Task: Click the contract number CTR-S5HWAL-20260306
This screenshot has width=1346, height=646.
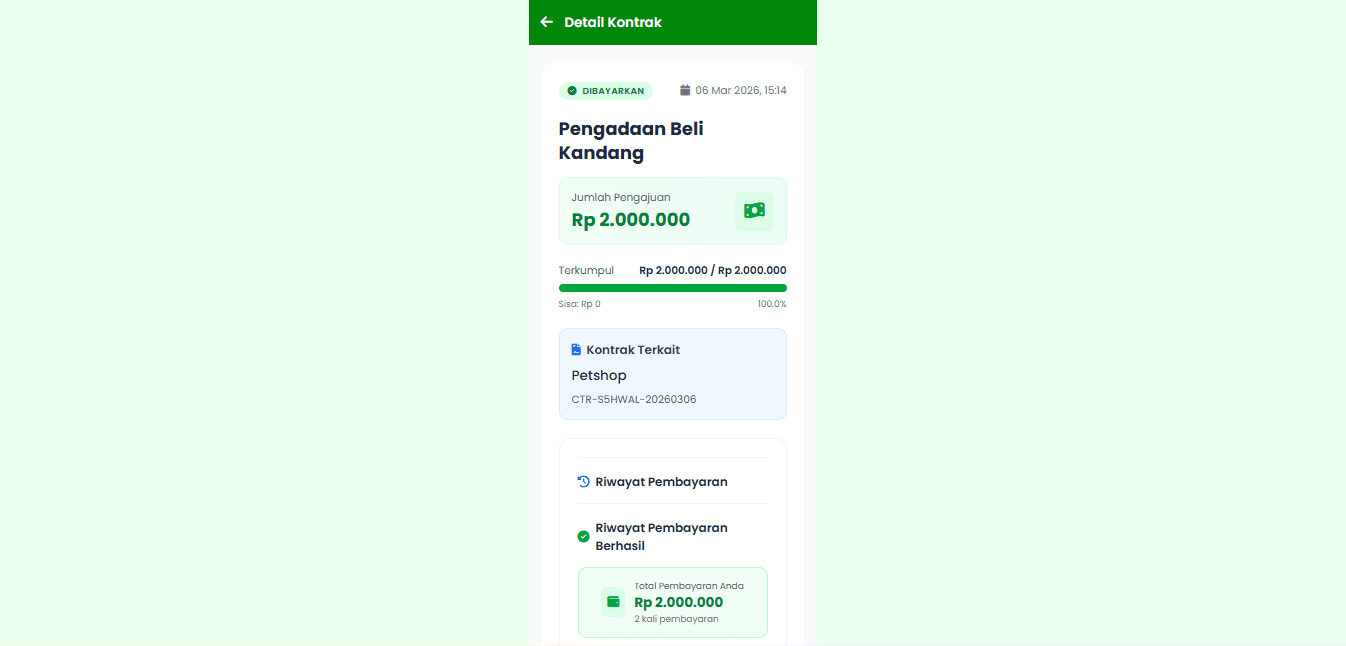Action: pos(635,398)
